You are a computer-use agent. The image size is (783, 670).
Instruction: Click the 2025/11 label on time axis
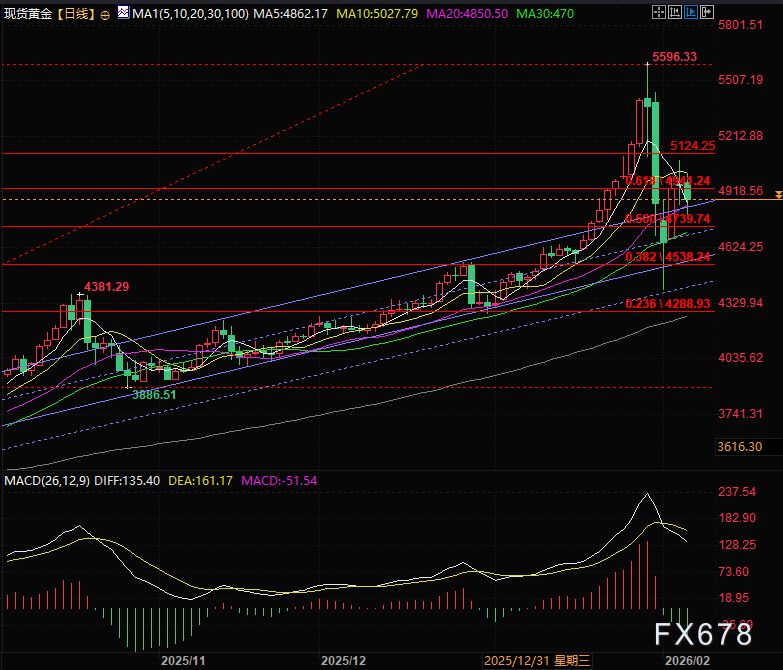click(183, 661)
